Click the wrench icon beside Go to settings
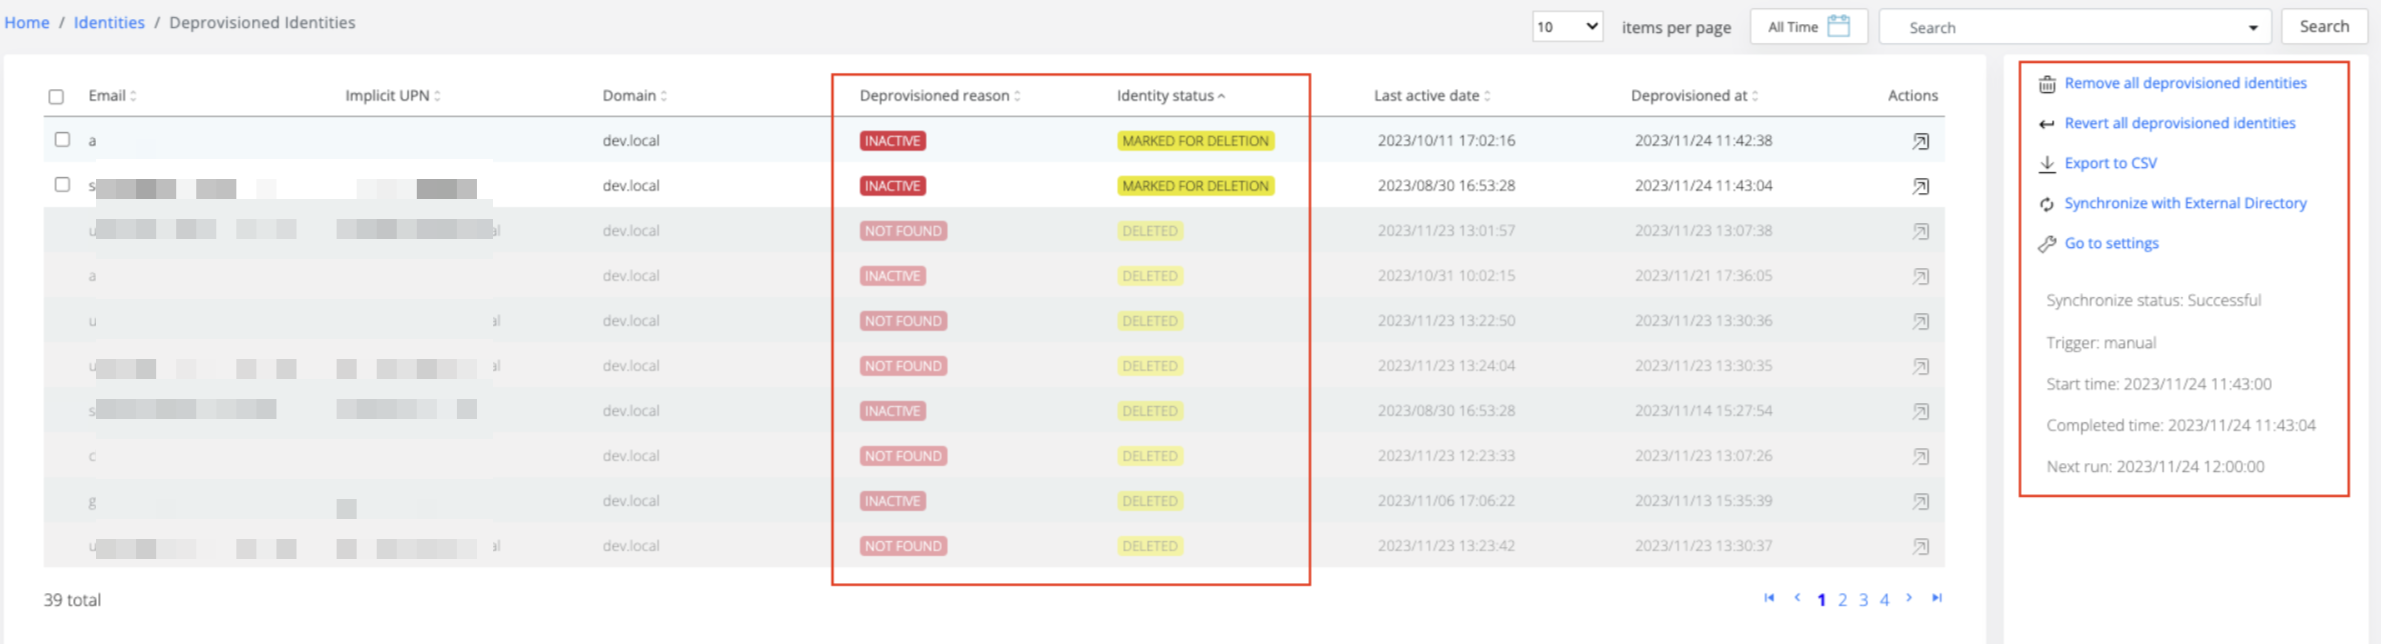The width and height of the screenshot is (2381, 644). tap(2047, 244)
